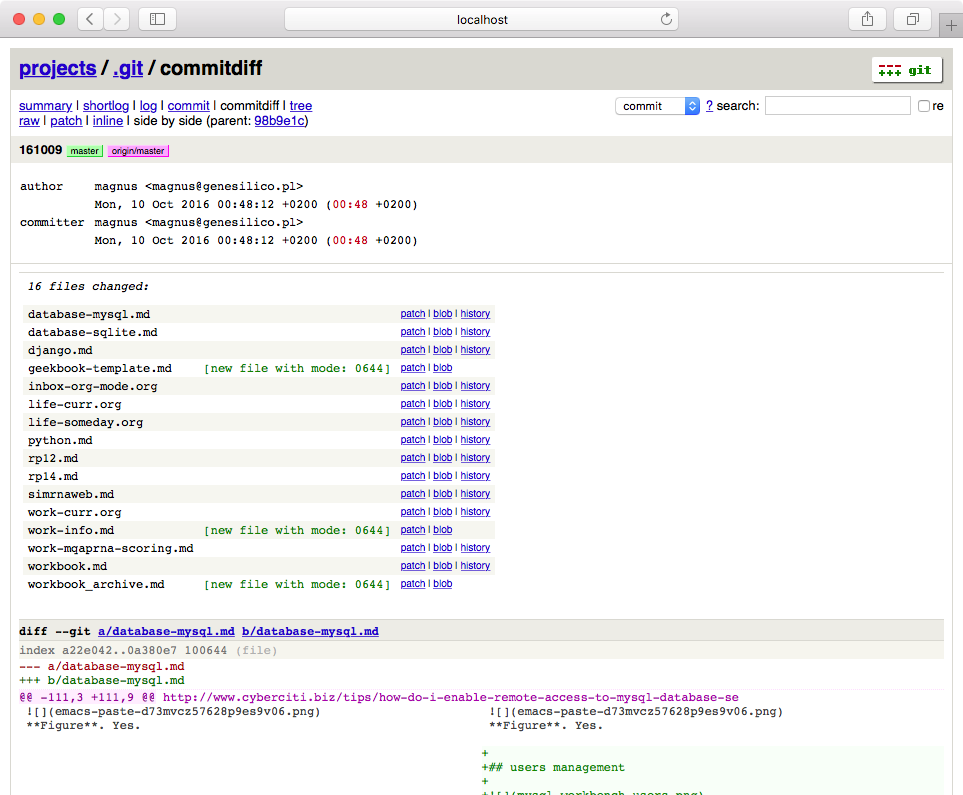Open blob for database-mysql.md
Screen dimensions: 963x795
pos(442,314)
